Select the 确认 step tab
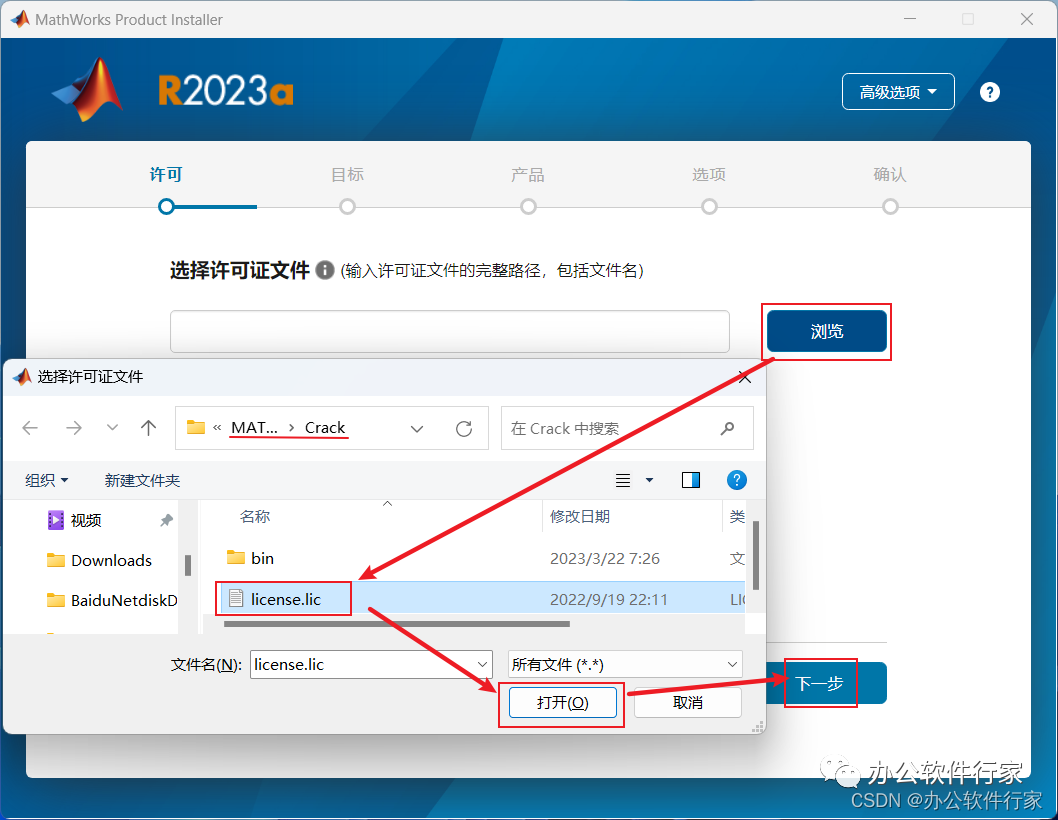The image size is (1058, 820). [x=890, y=174]
